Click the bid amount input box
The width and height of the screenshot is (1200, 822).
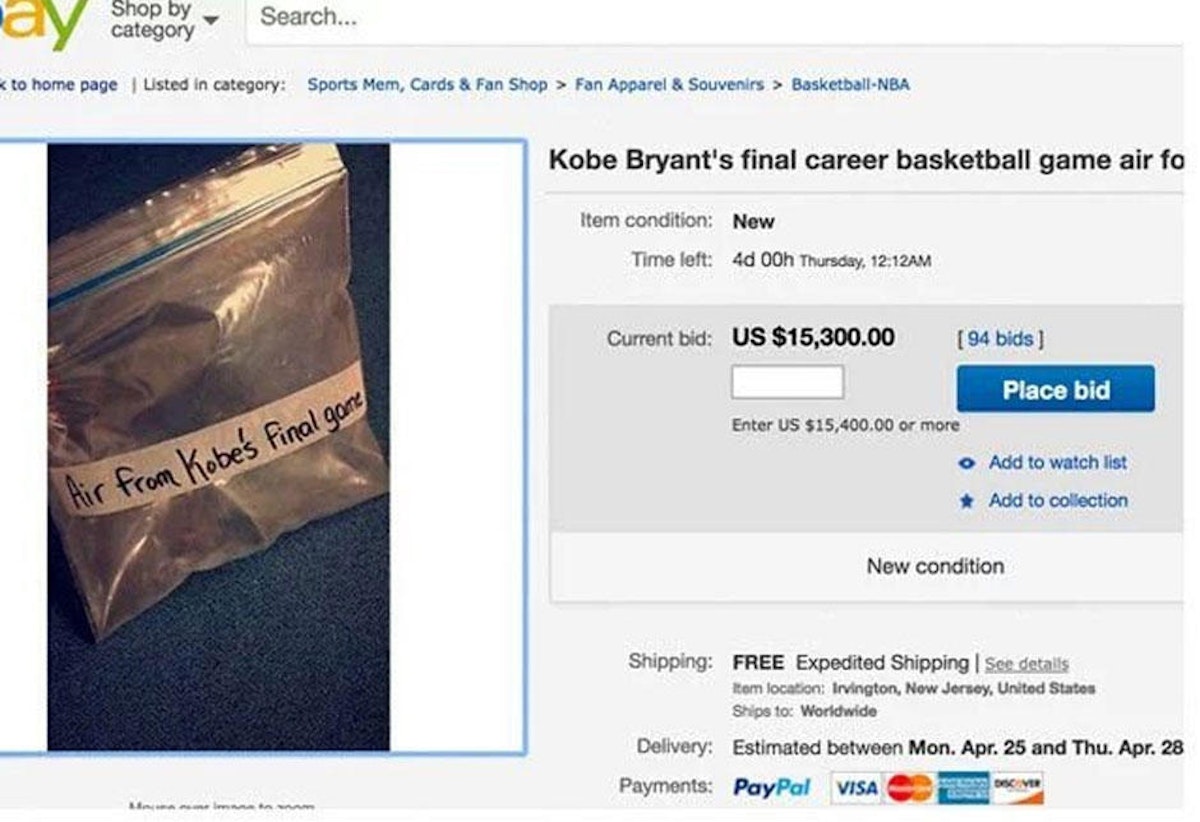pyautogui.click(x=787, y=382)
